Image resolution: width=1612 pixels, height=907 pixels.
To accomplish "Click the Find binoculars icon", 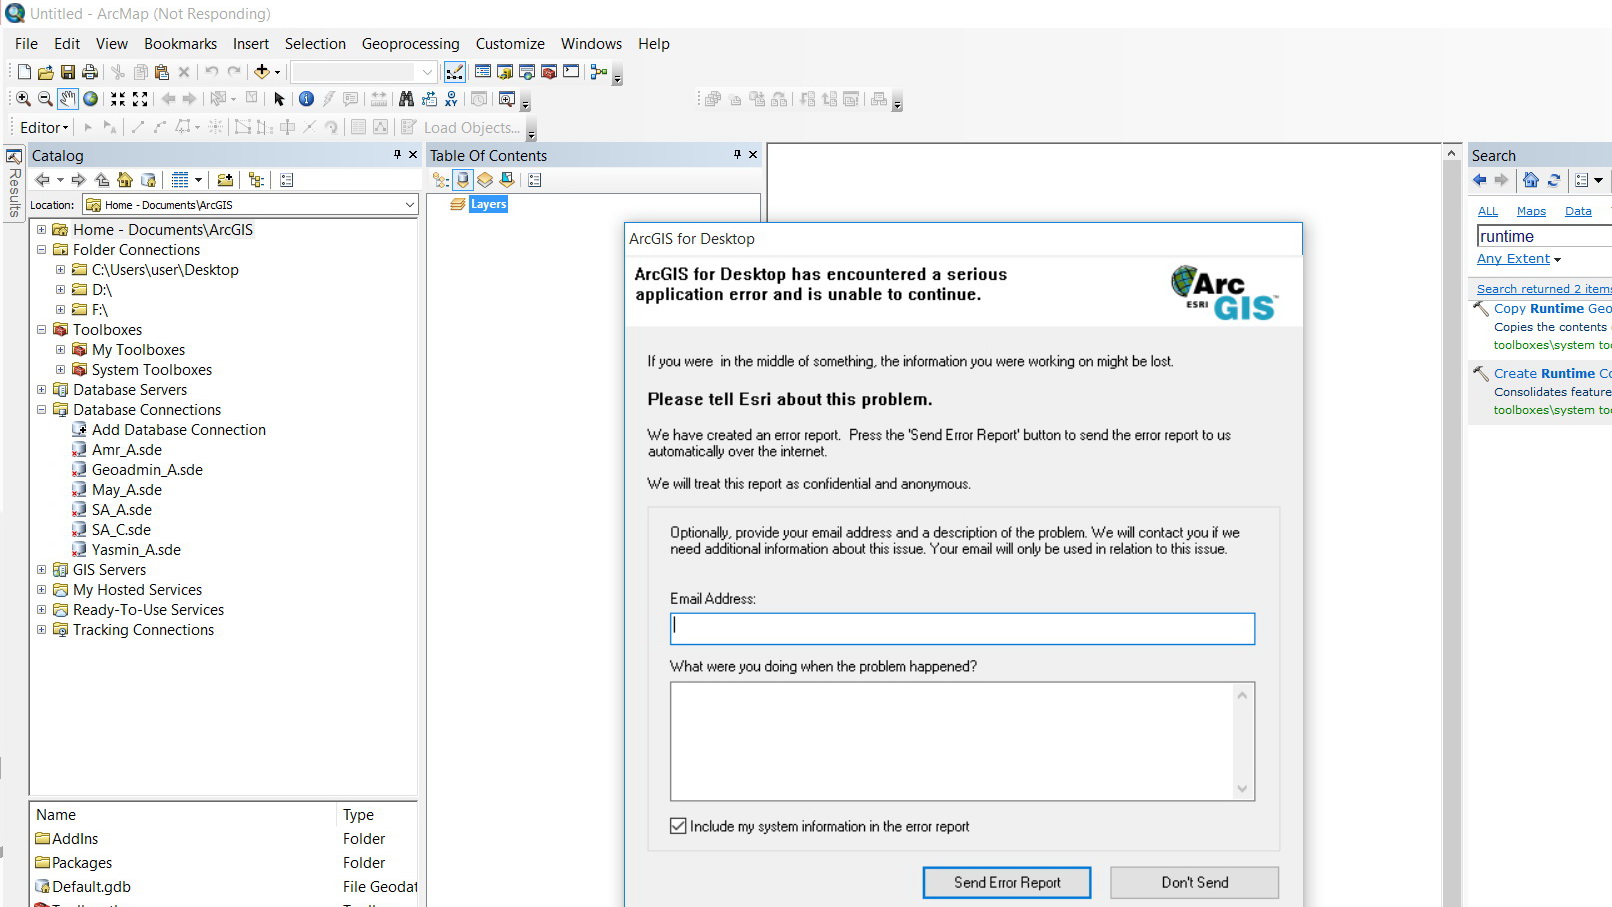I will coord(406,99).
